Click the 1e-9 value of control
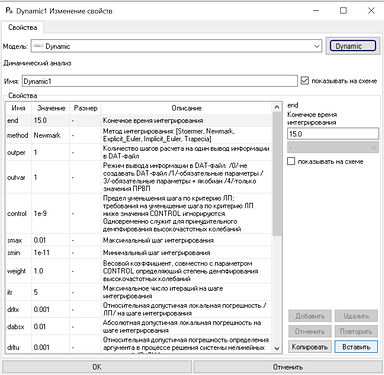 [51, 213]
